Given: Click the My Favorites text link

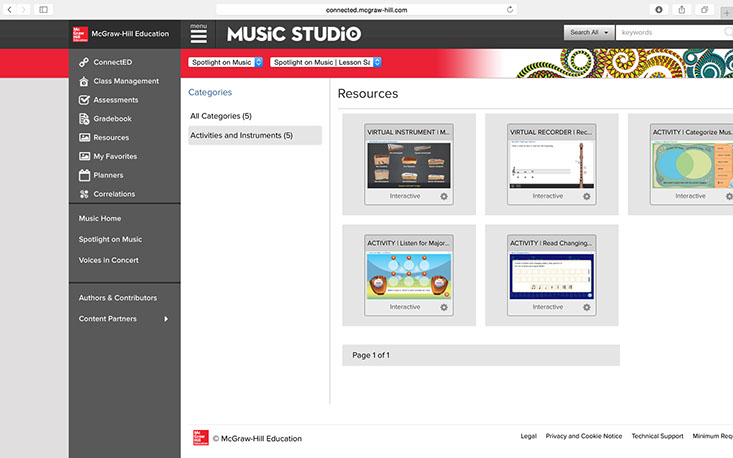Looking at the screenshot, I should coord(115,157).
